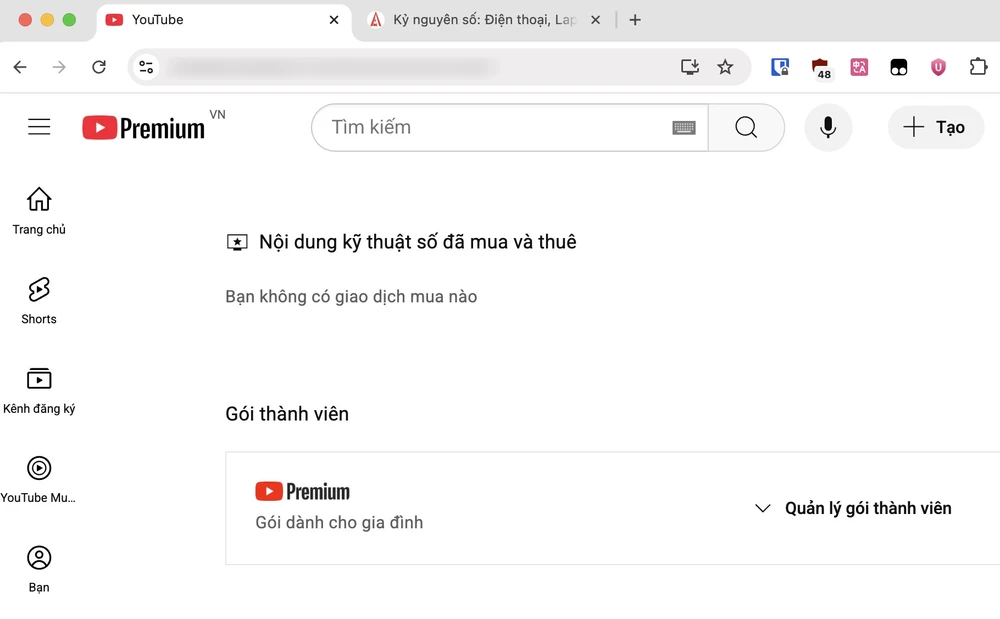
Task: Switch to the Kỷ nguyên số tab
Action: click(x=480, y=19)
